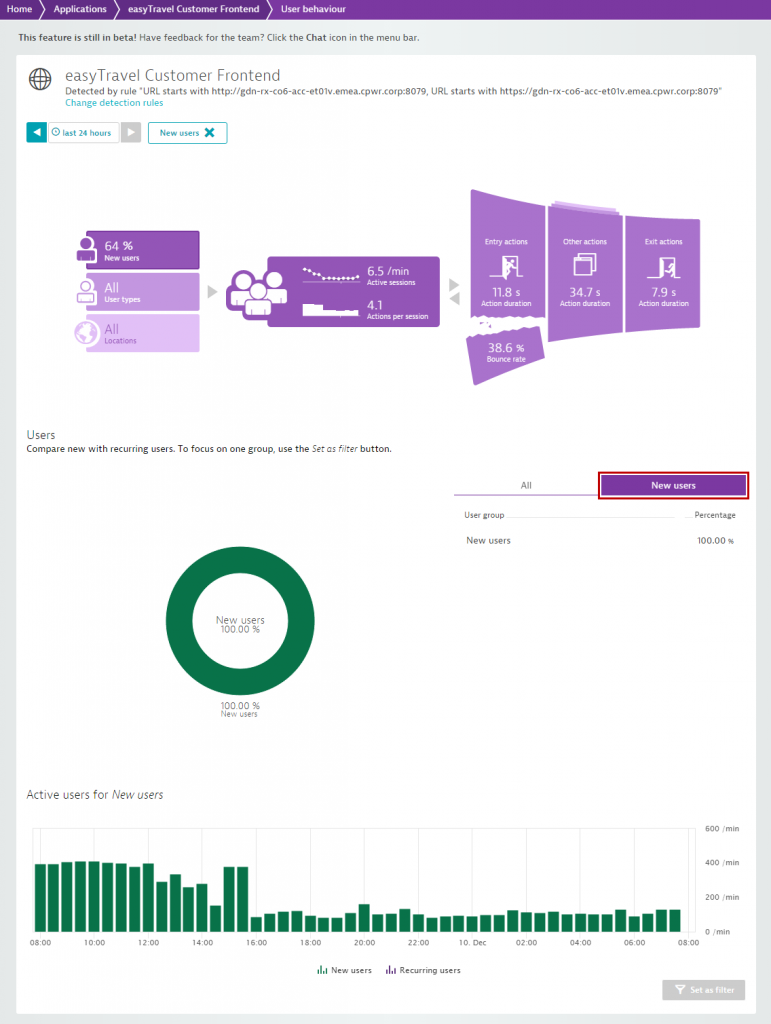Click the 20:00 bar in active users chart
Viewport: 771px width, 1024px height.
364,918
